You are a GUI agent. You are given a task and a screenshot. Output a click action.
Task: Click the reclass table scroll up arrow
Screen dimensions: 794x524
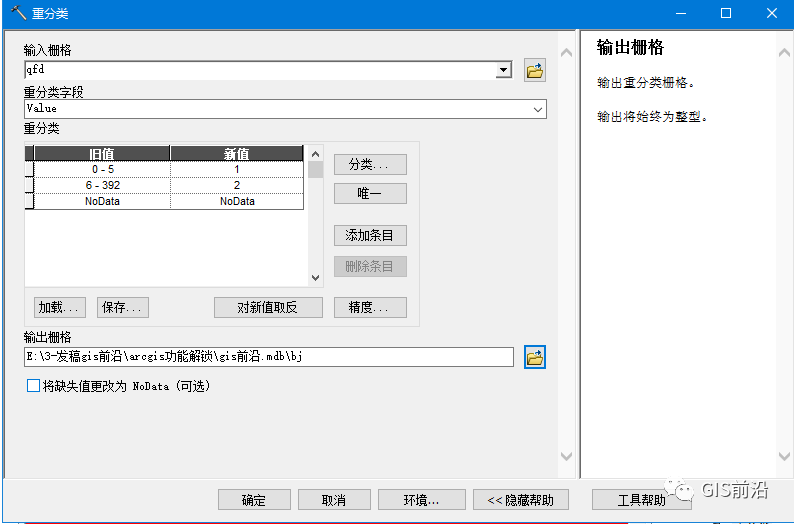tap(315, 153)
